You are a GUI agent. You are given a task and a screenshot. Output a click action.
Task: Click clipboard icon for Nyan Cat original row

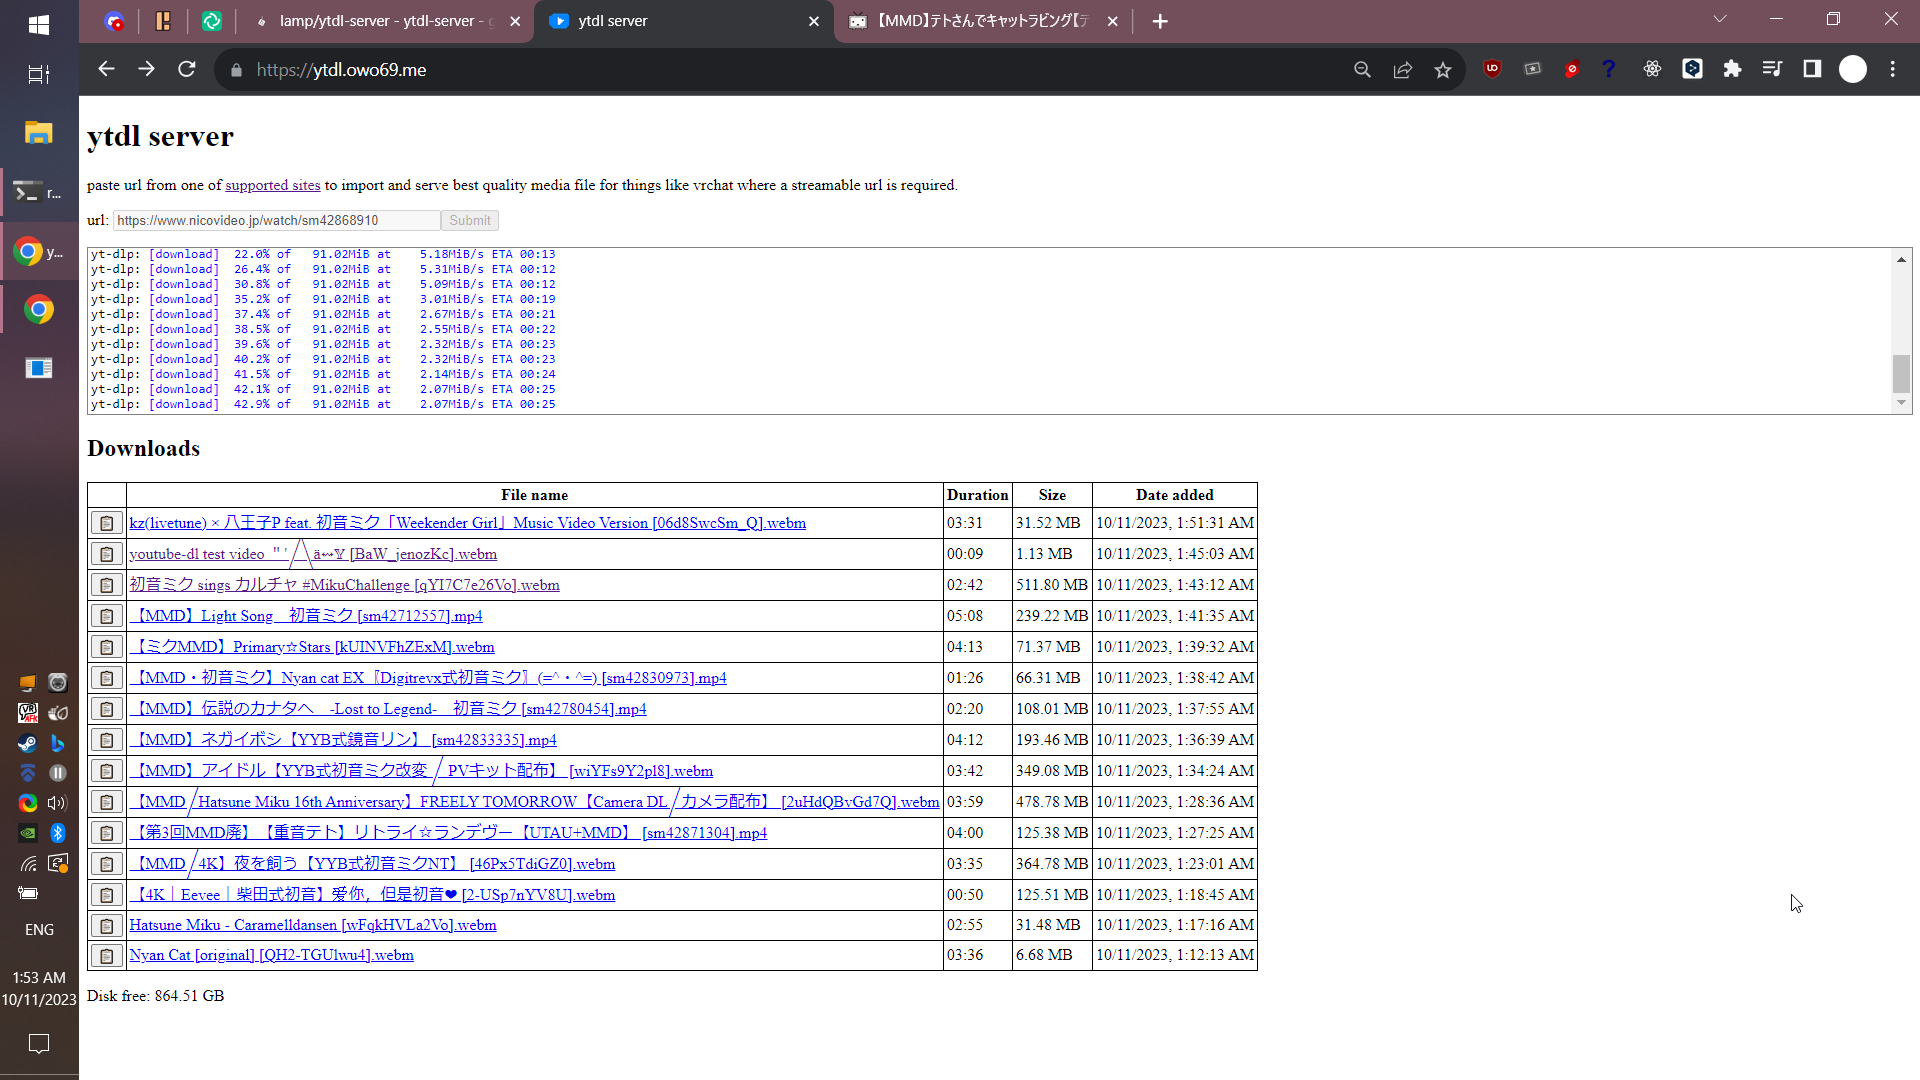point(106,956)
